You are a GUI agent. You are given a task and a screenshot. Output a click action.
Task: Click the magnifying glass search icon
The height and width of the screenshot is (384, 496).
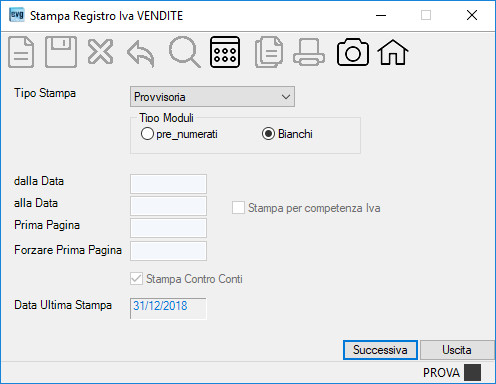pyautogui.click(x=184, y=52)
